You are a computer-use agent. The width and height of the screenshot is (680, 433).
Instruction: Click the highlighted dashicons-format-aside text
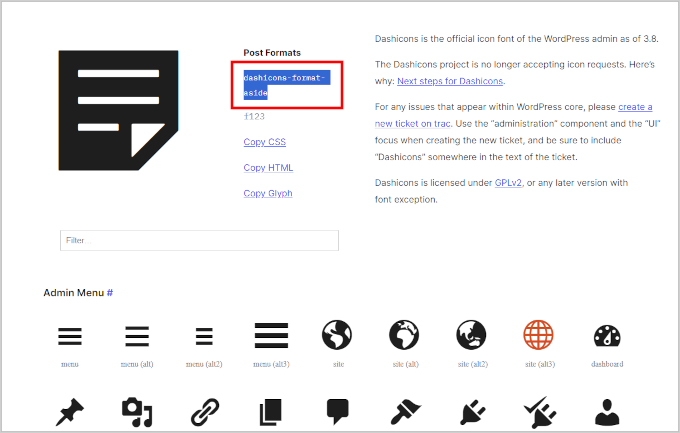(x=287, y=85)
